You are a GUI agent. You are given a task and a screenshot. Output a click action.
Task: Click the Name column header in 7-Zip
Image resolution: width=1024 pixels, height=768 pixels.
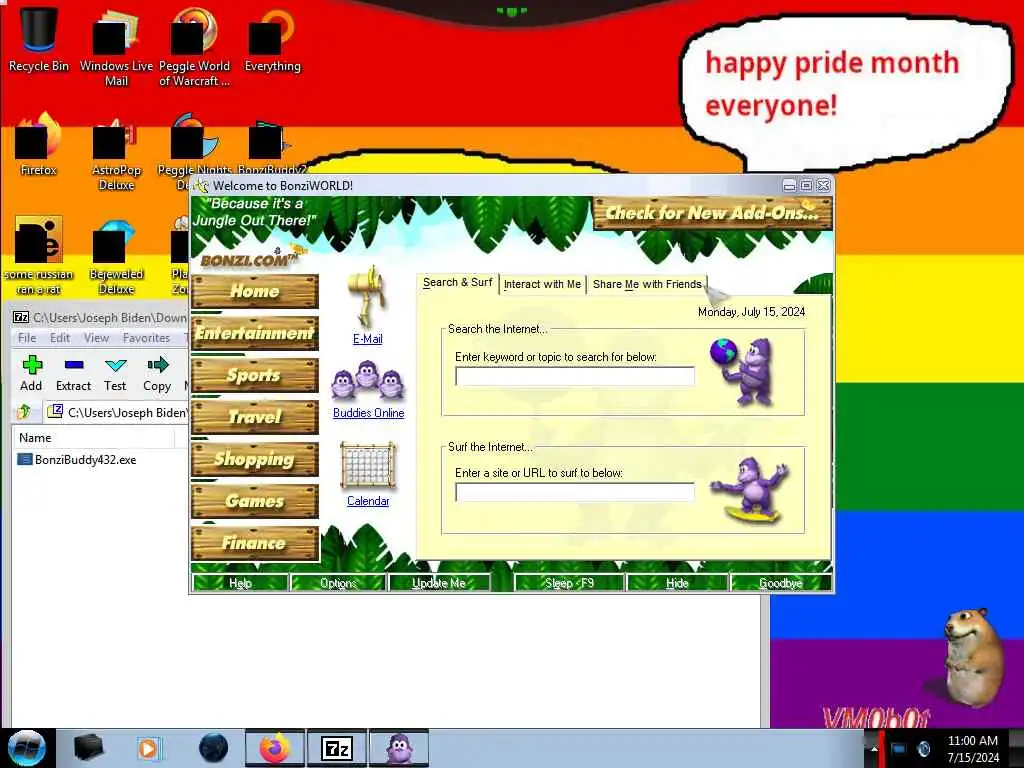pyautogui.click(x=93, y=438)
